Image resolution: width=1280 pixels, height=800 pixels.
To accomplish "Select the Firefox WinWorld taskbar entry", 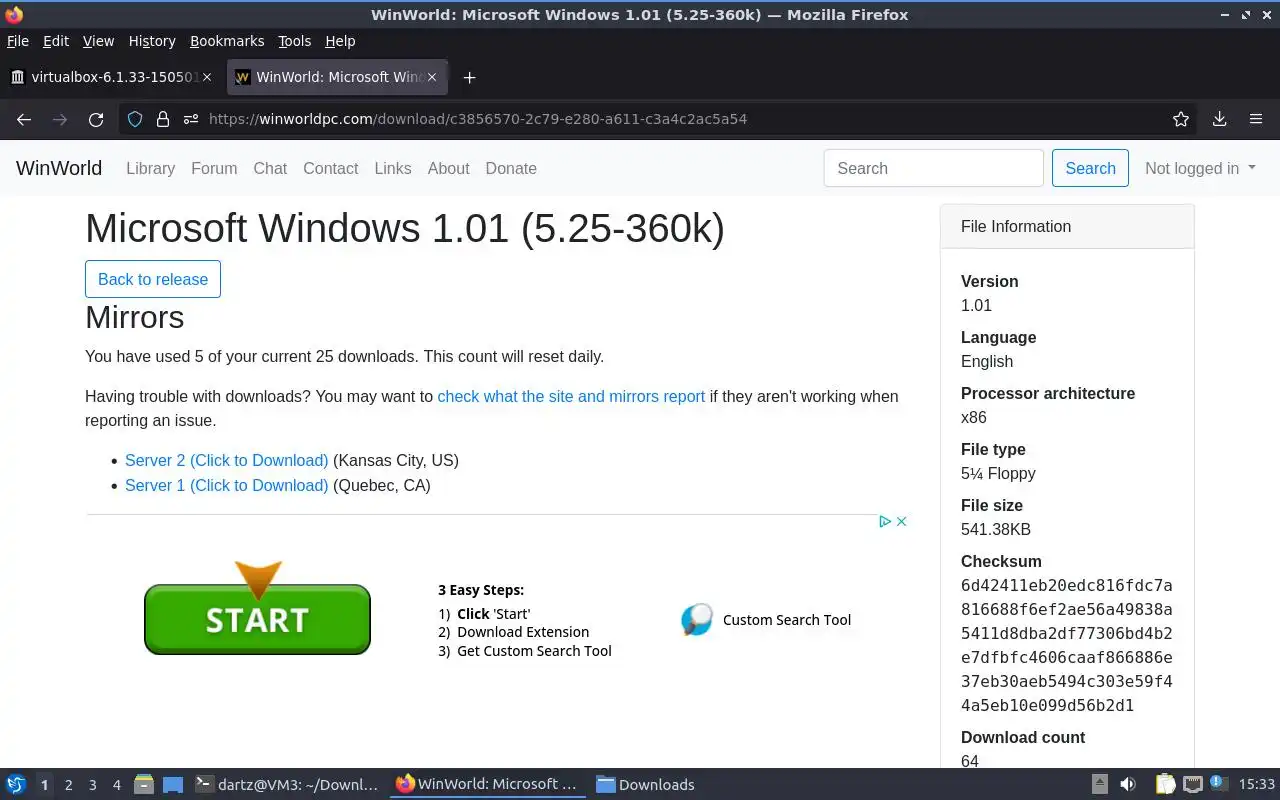I will 488,784.
